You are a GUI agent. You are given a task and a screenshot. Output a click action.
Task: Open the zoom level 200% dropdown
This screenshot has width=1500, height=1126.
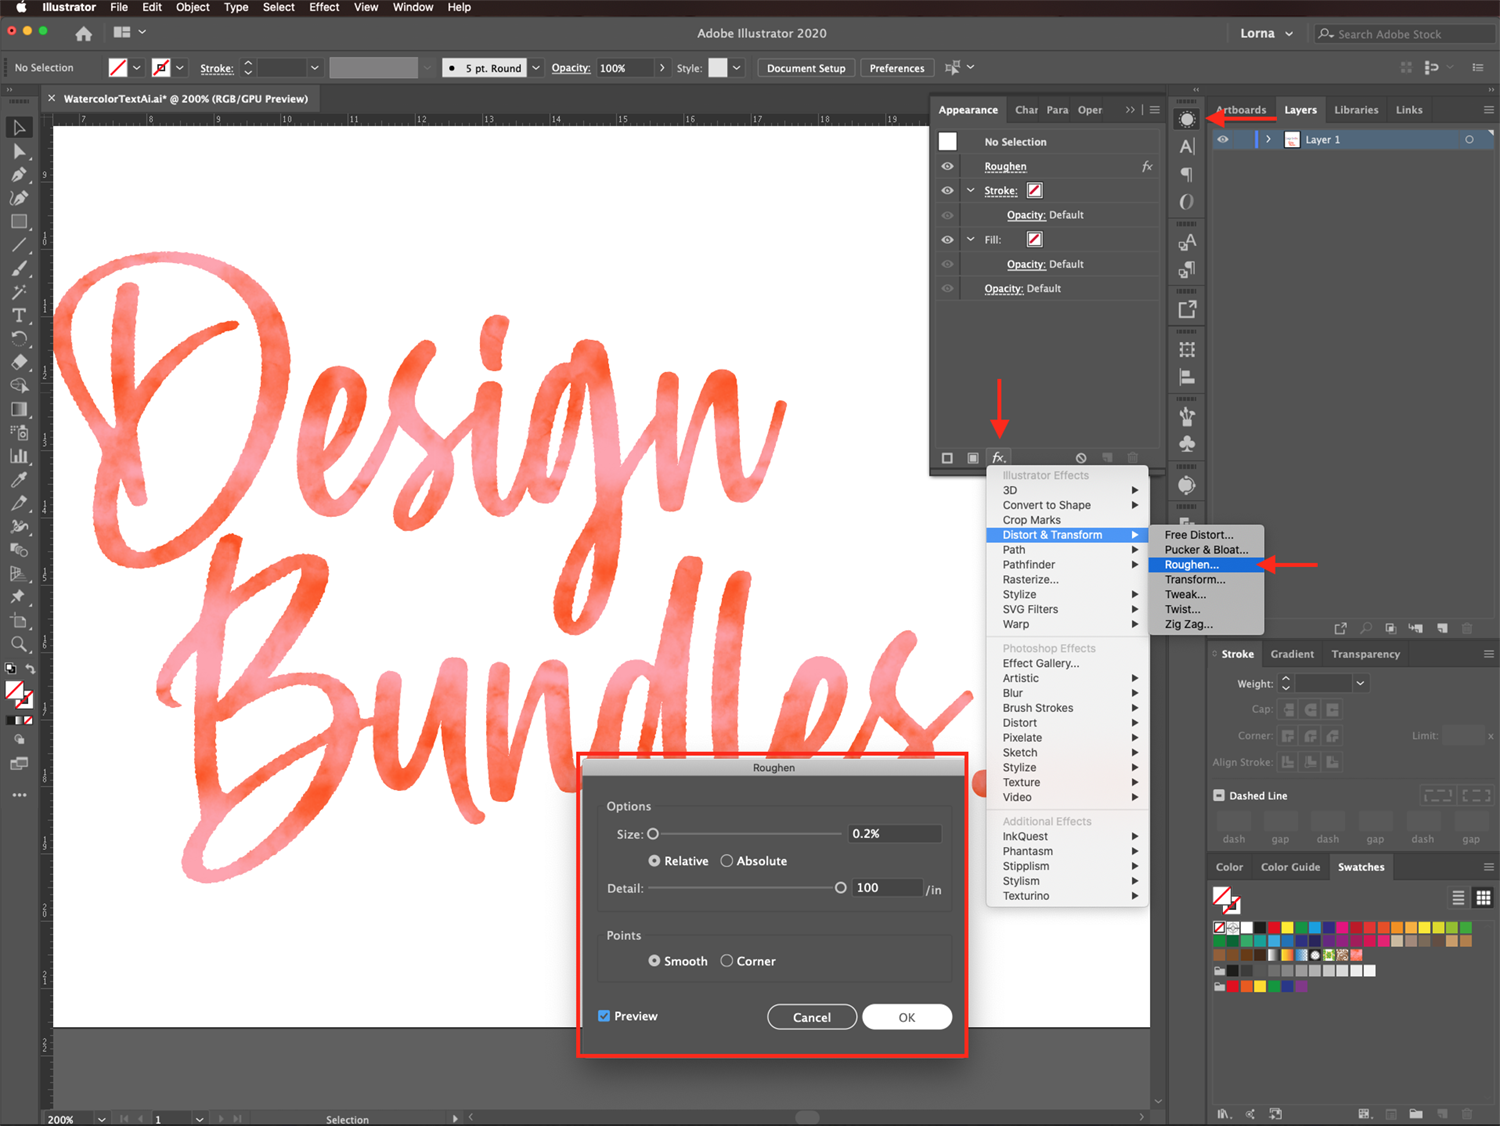coord(101,1119)
